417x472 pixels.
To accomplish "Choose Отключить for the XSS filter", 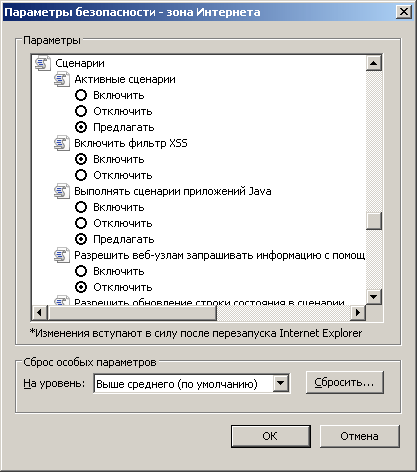I will [81, 175].
